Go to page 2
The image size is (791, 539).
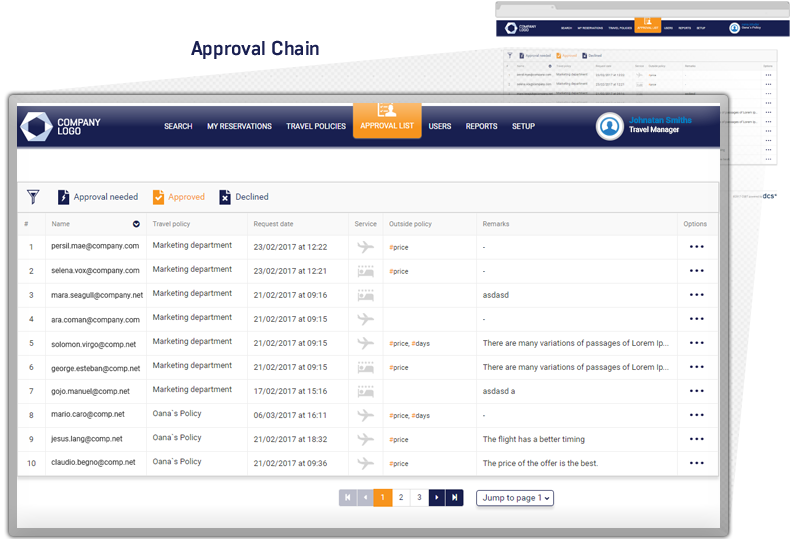[x=401, y=497]
